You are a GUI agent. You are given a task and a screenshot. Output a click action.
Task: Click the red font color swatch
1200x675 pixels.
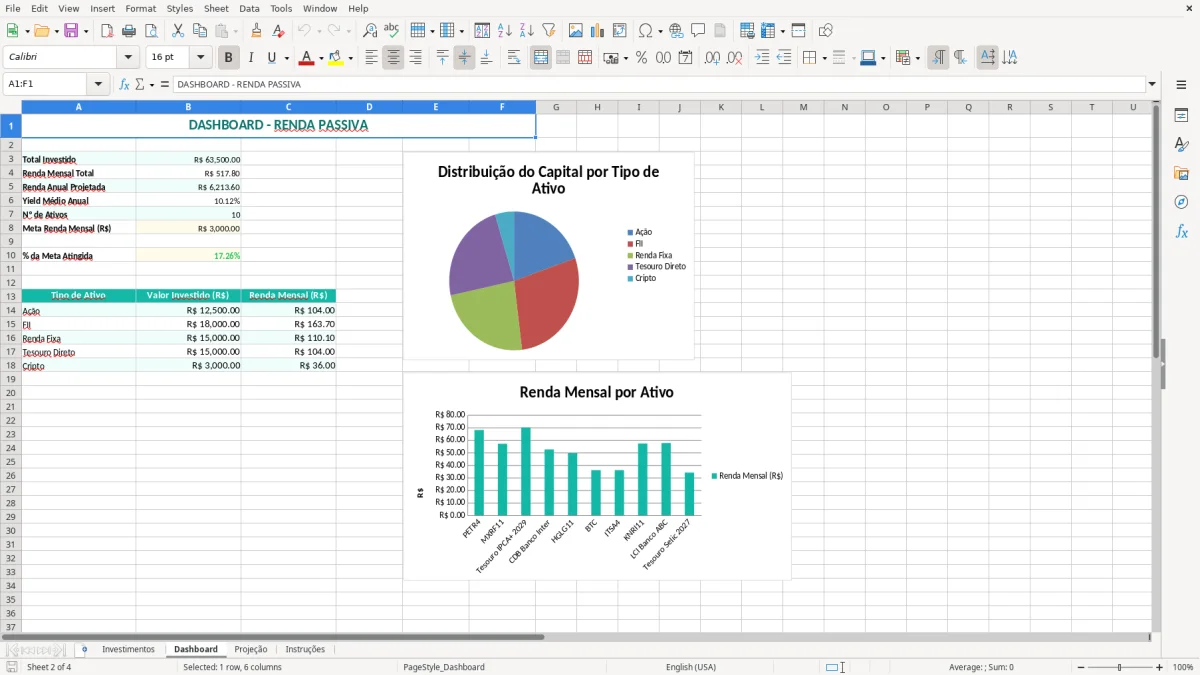point(306,58)
